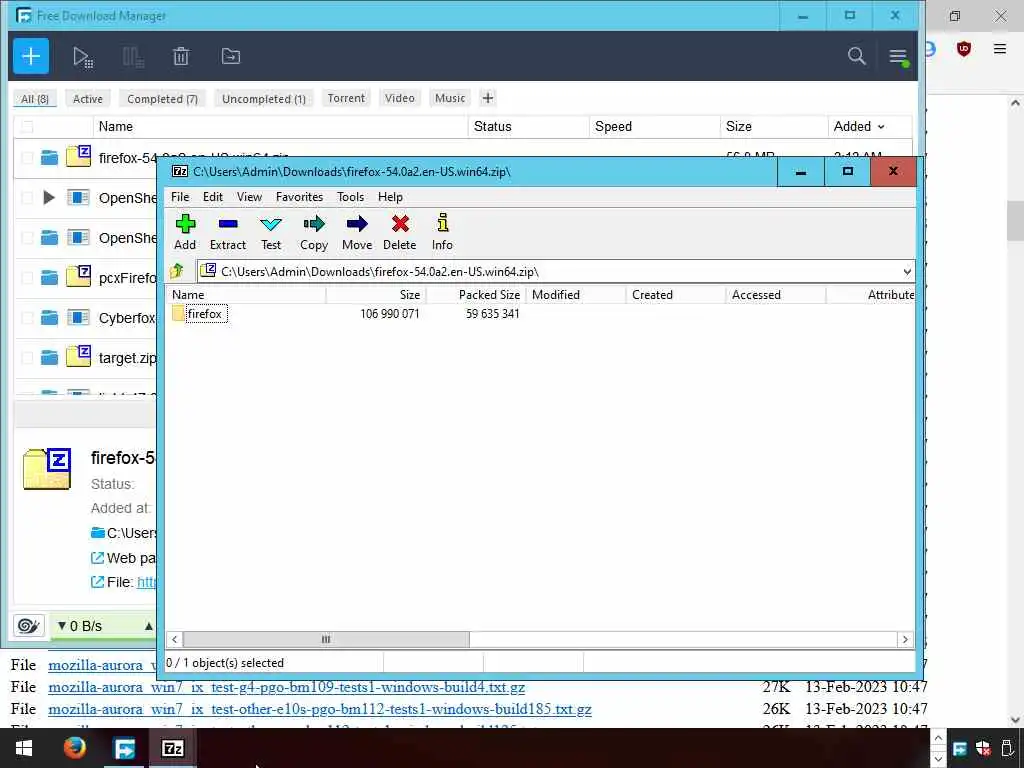Switch to the Completed (7) filter tab

[x=162, y=99]
